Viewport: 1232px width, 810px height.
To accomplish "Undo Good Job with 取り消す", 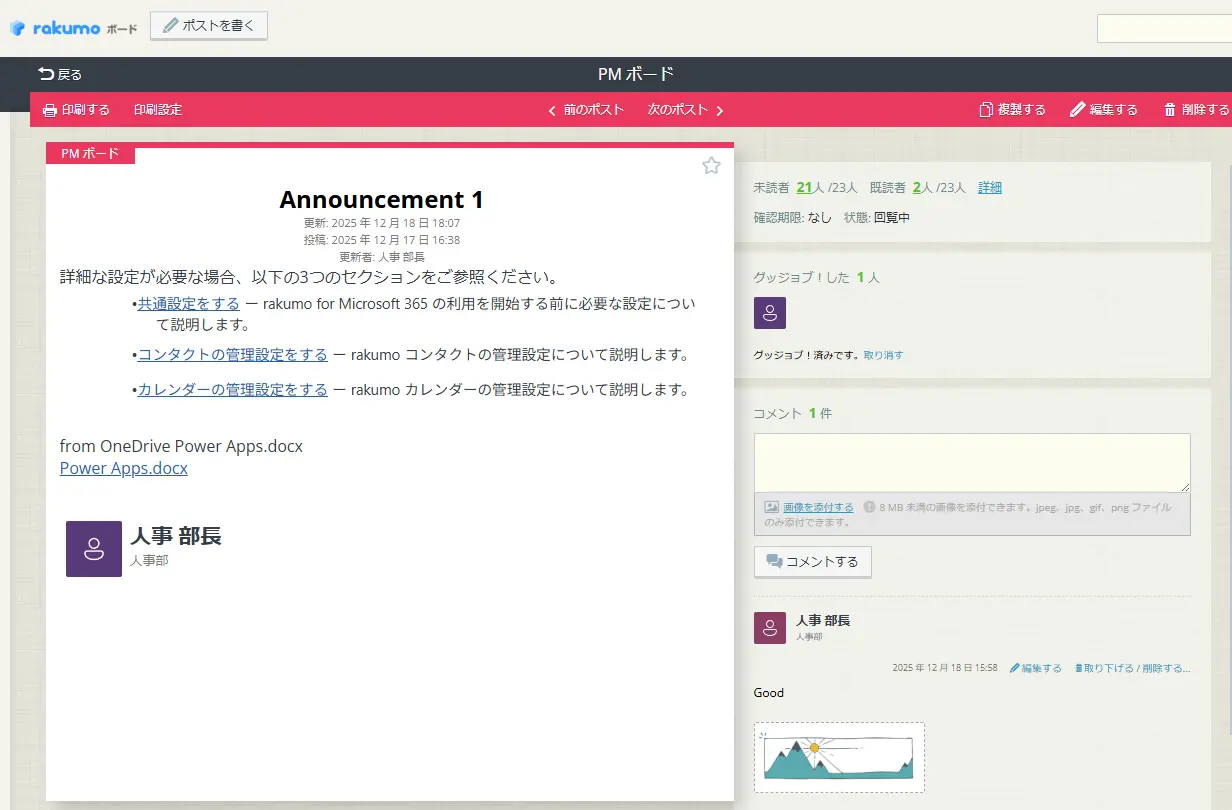I will [x=884, y=355].
